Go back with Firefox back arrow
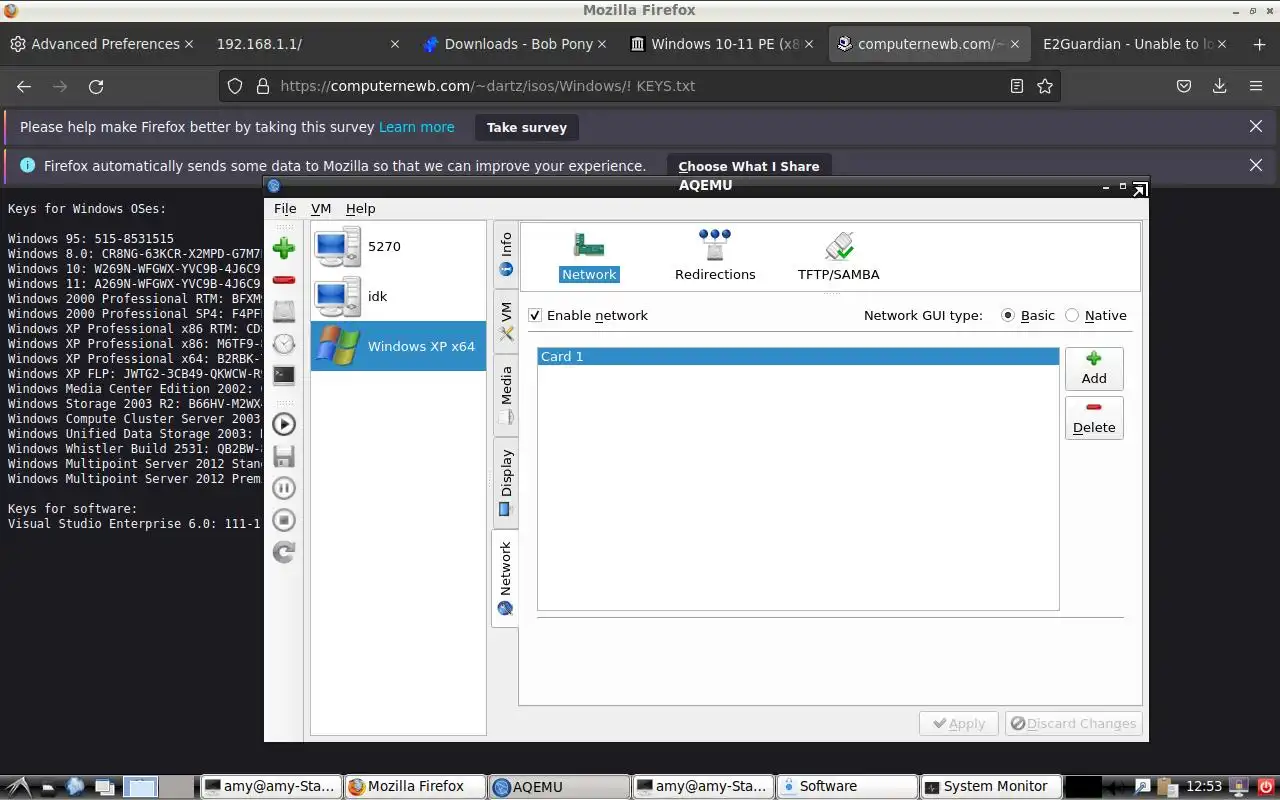Viewport: 1280px width, 800px height. click(x=24, y=86)
